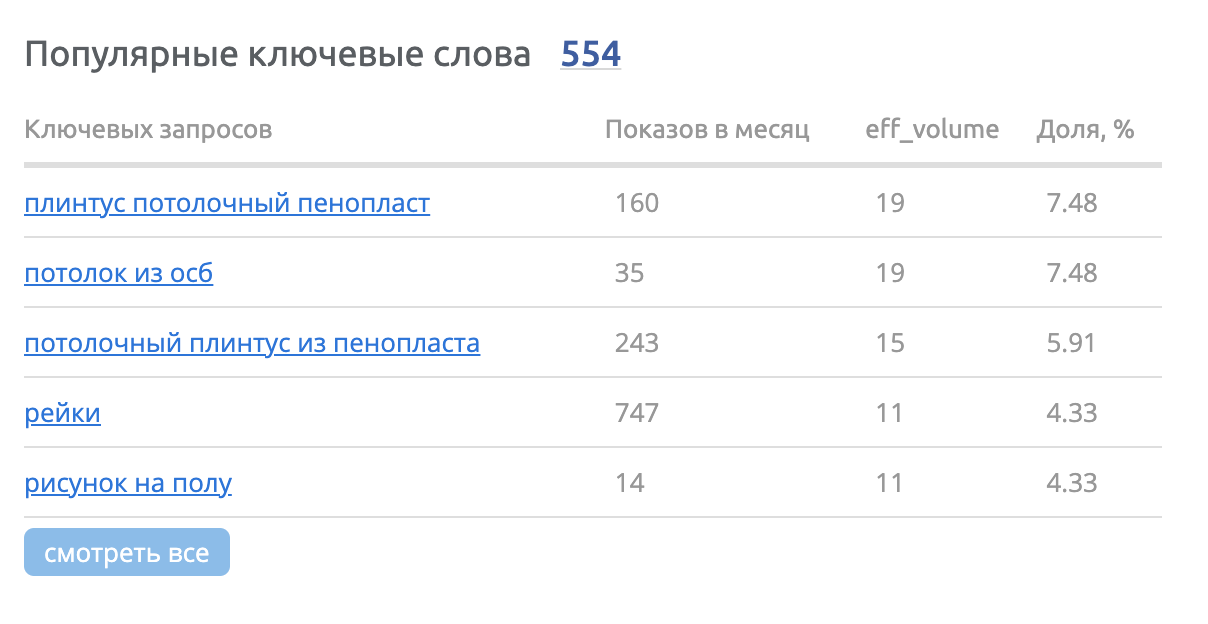Click the eff_volume value 15
Viewport: 1208px width, 624px height.
890,344
